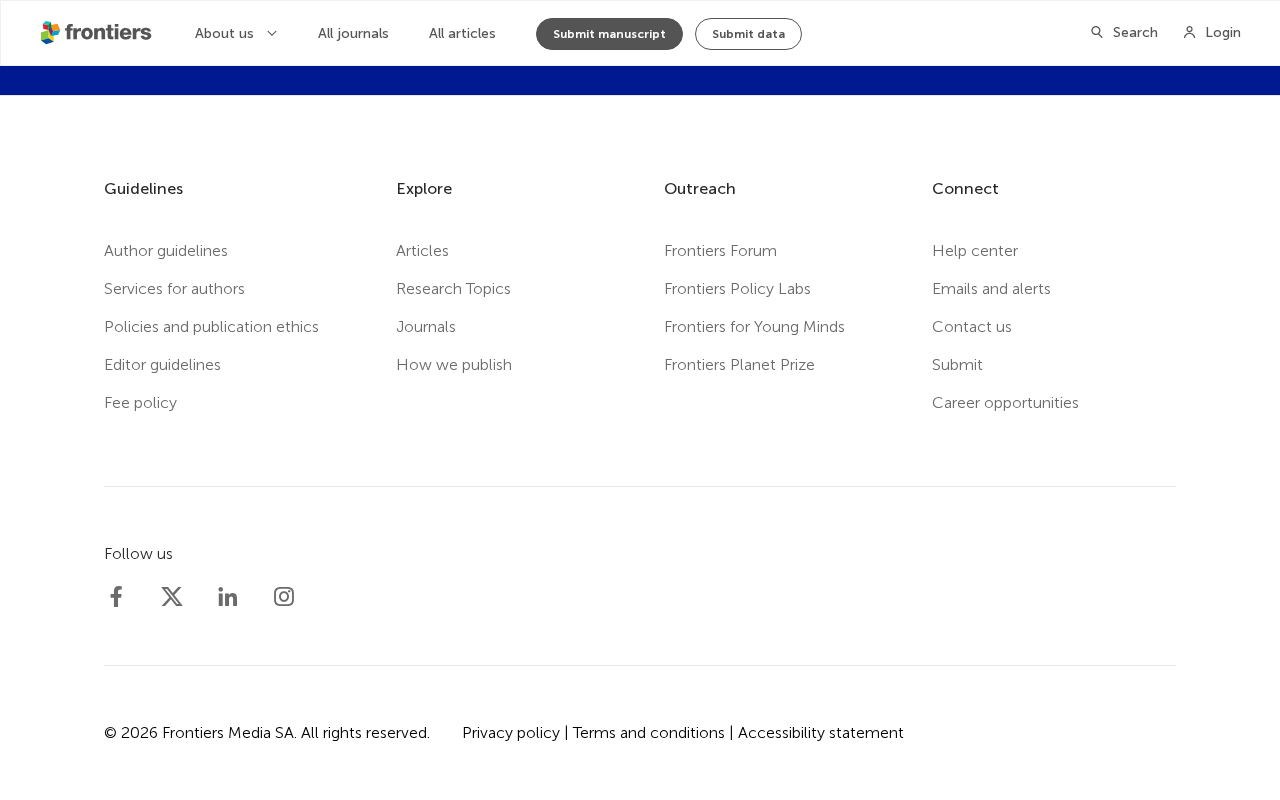
Task: Open Career opportunities link
Action: click(x=1005, y=403)
